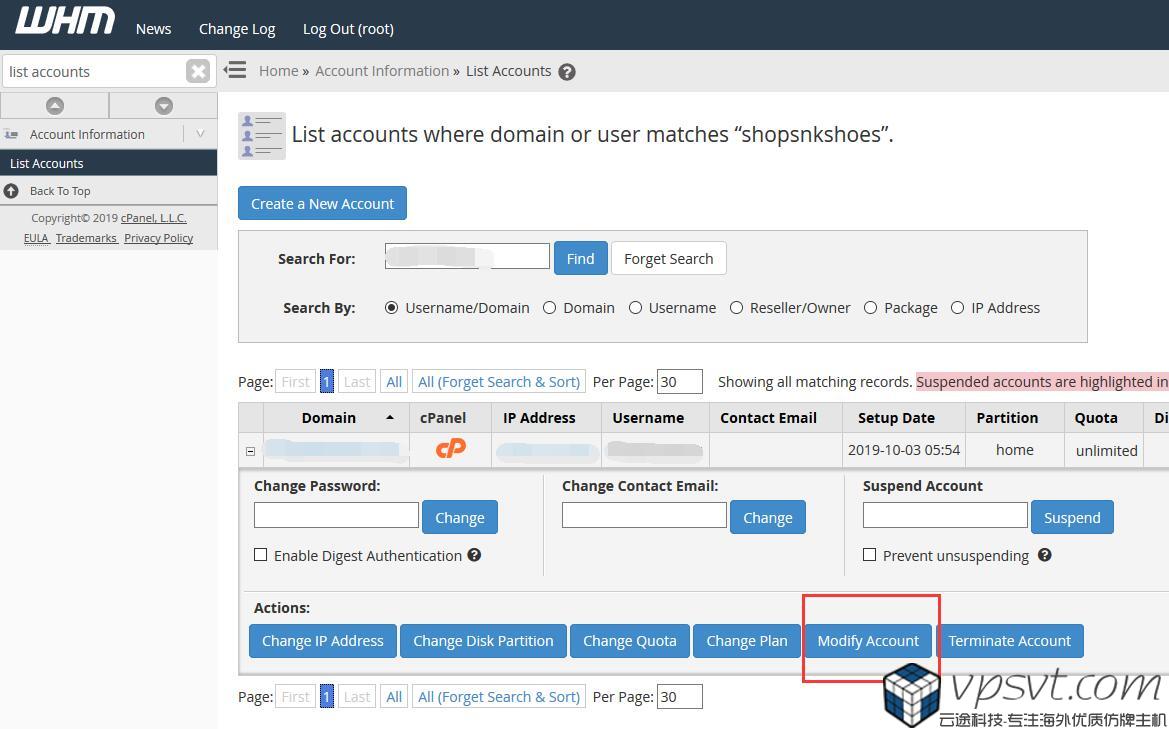This screenshot has height=729, width=1169.
Task: Click the sidebar scroll-down arrow icon
Action: (164, 105)
